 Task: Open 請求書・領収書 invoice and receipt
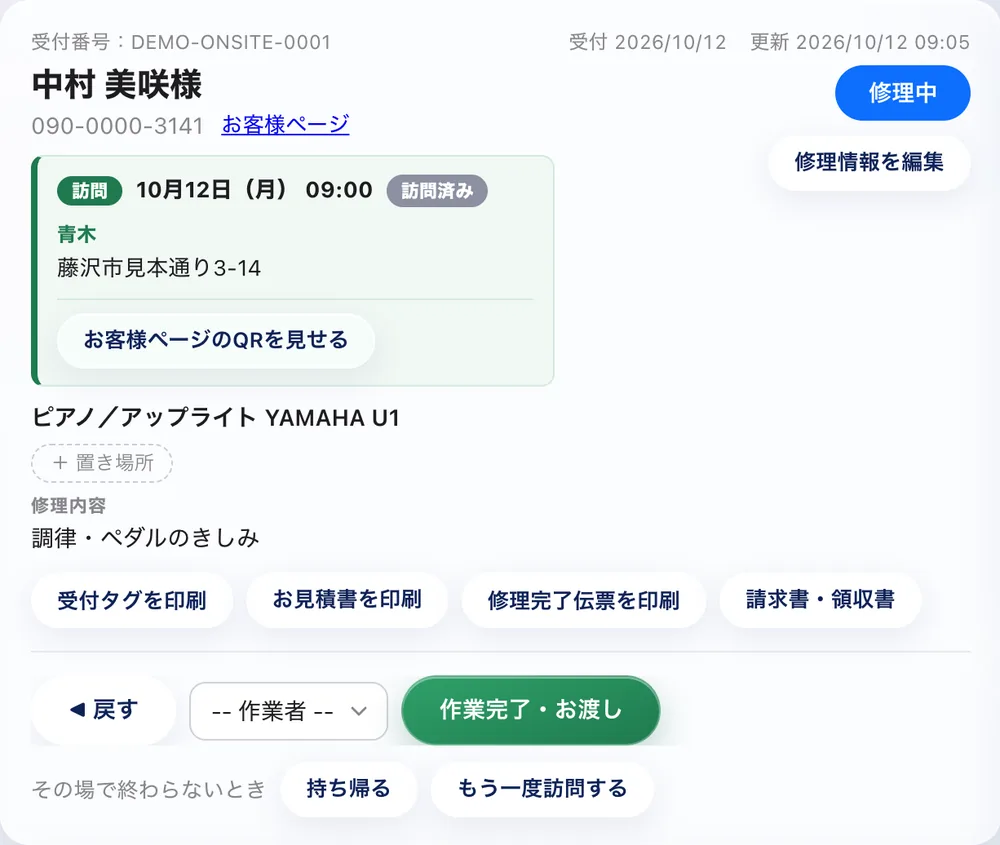[x=820, y=599]
